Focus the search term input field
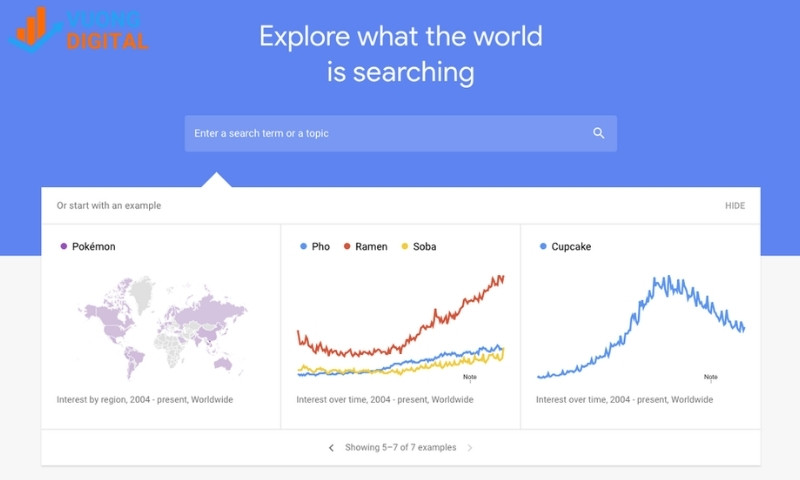 pyautogui.click(x=385, y=133)
